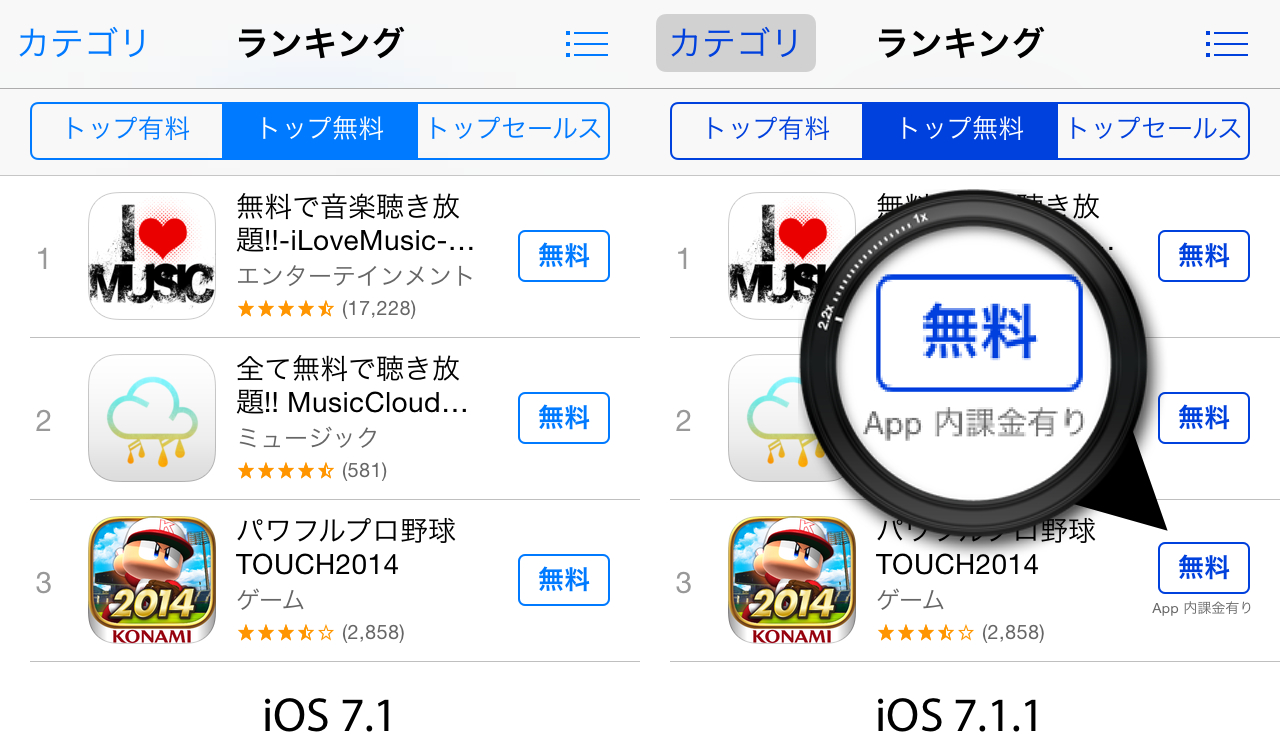The width and height of the screenshot is (1280, 750).
Task: Tap 無料 button for MusicCloud in left panel
Action: click(x=564, y=418)
